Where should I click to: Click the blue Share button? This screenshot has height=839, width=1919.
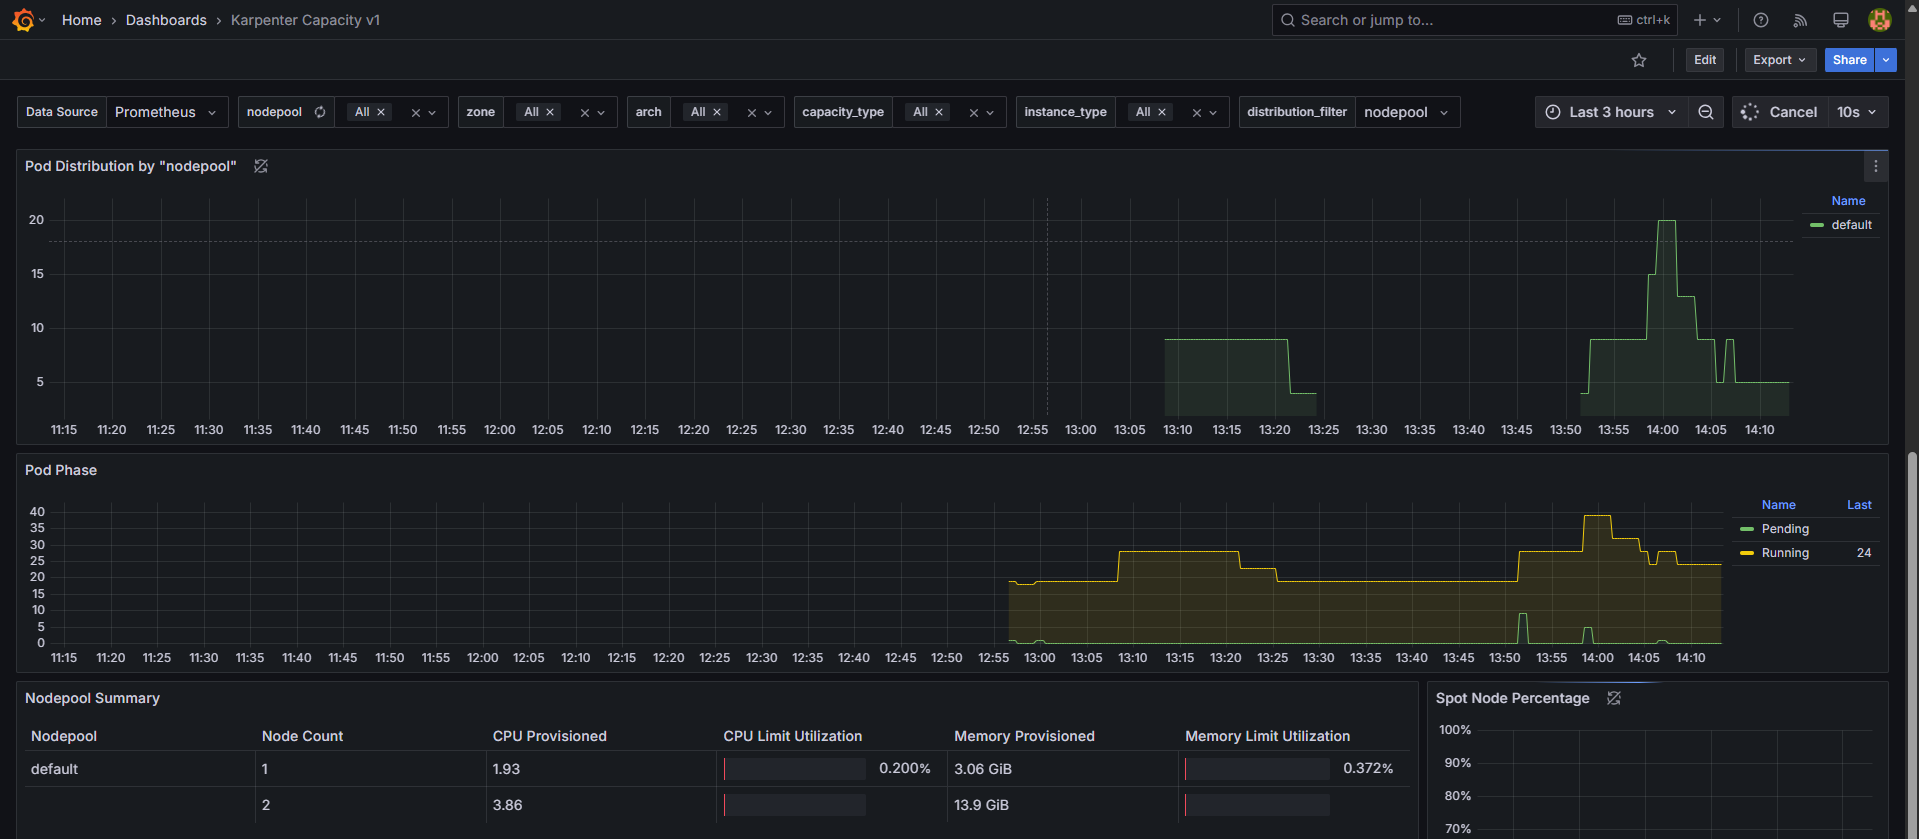(1849, 60)
